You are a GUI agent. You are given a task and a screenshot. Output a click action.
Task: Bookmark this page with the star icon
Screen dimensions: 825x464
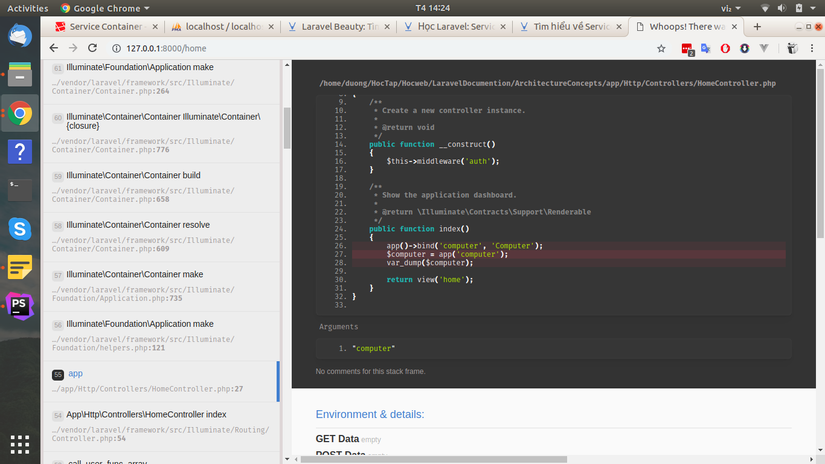pyautogui.click(x=663, y=47)
